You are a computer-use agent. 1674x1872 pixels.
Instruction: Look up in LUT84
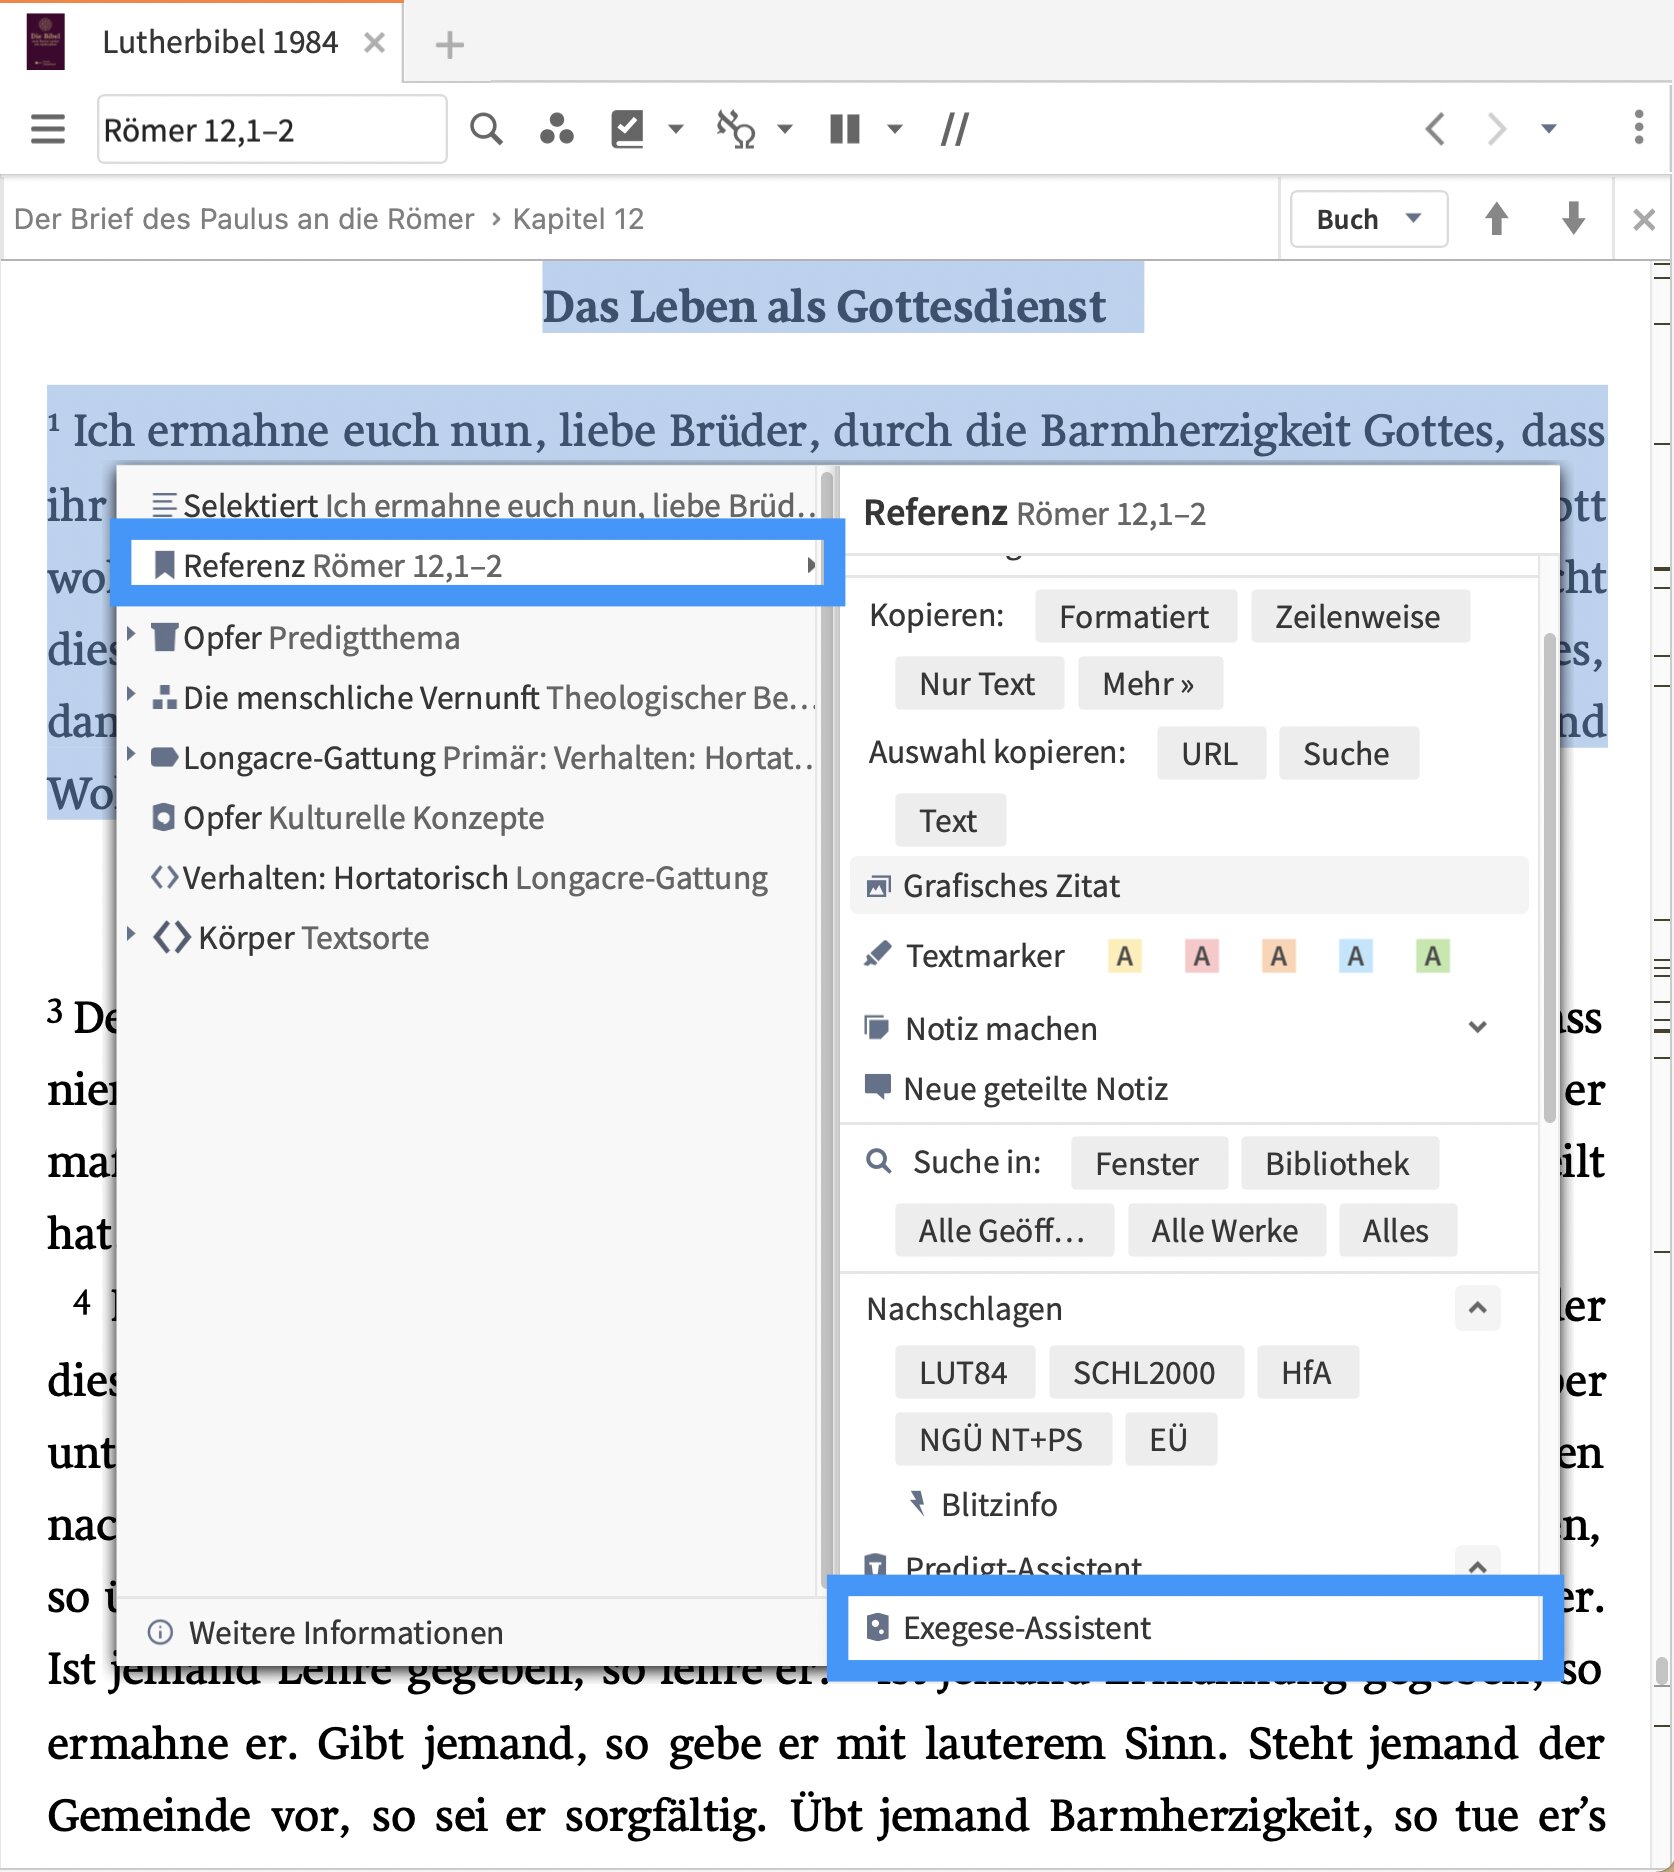click(964, 1372)
